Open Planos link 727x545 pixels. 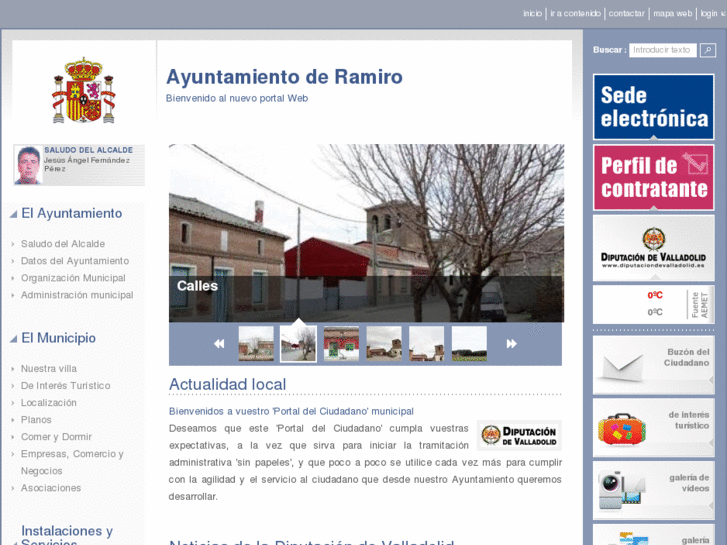pyautogui.click(x=36, y=420)
